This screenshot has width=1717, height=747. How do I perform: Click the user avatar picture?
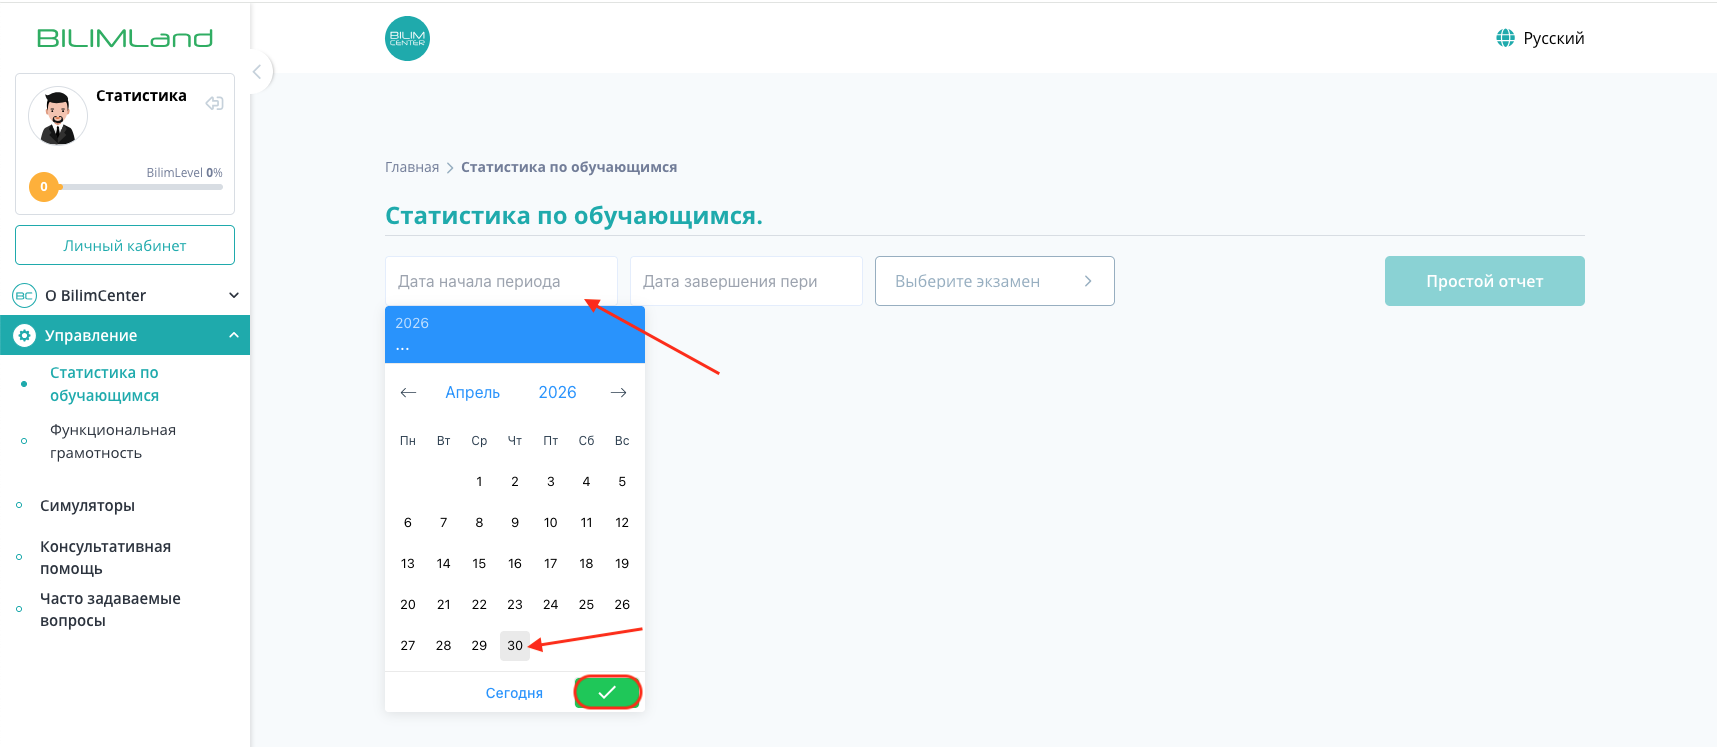(58, 116)
